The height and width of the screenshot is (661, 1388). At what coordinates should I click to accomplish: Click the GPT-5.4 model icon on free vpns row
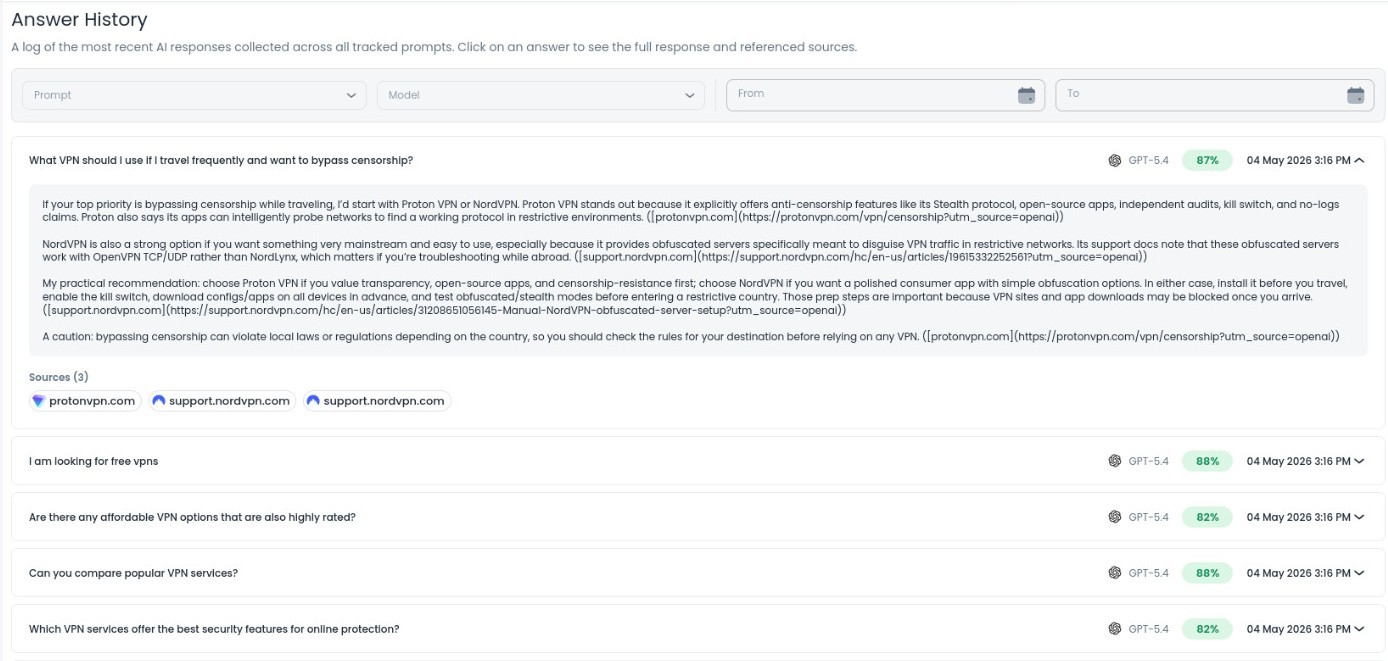coord(1114,461)
